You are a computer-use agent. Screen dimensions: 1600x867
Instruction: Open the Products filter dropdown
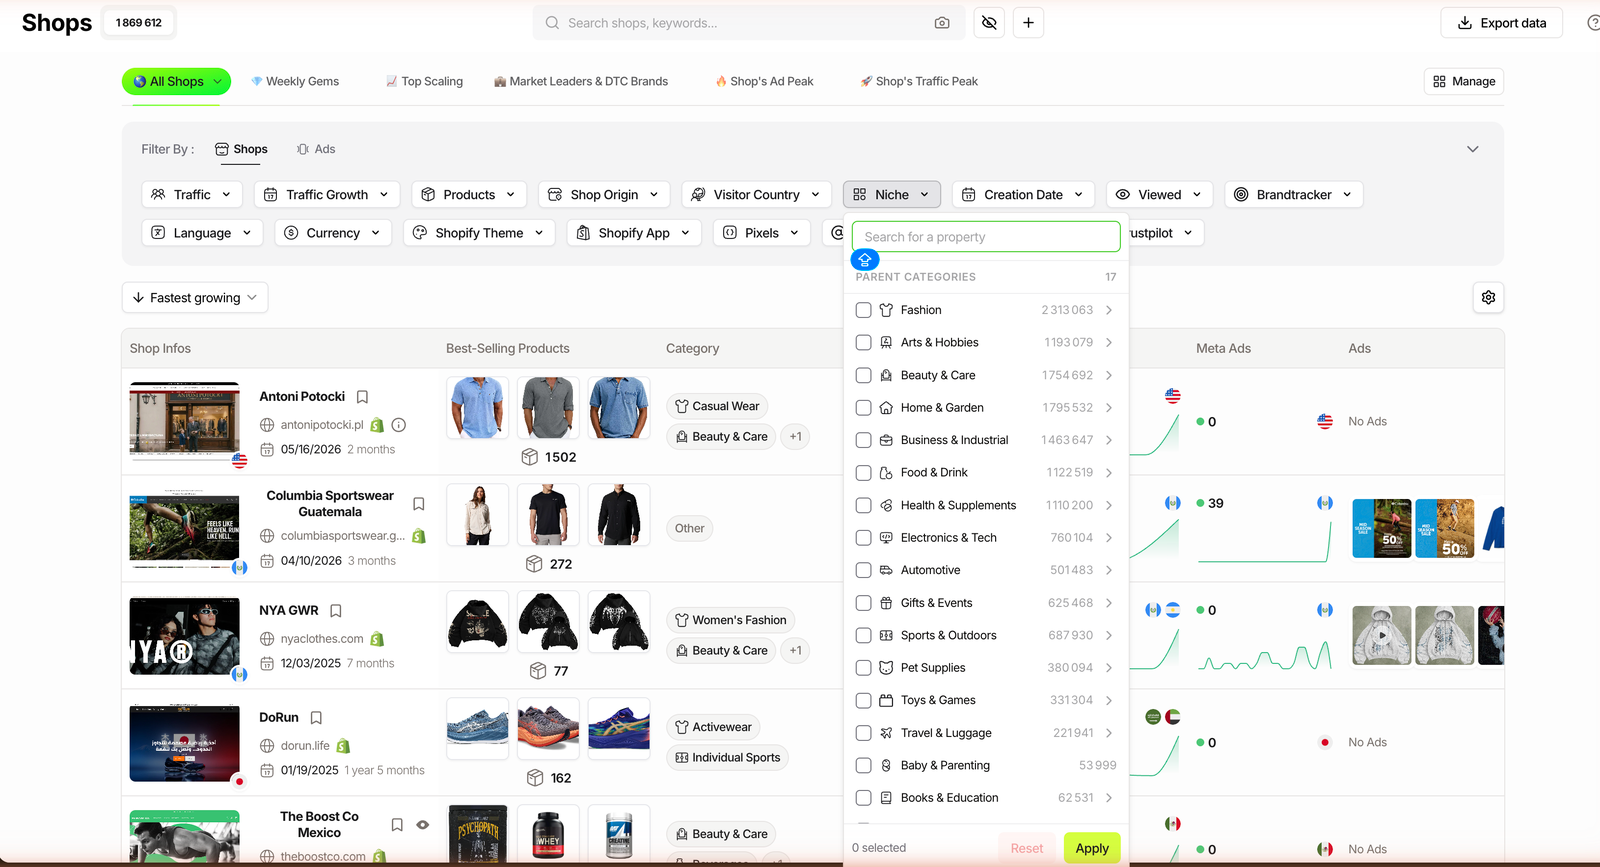469,194
